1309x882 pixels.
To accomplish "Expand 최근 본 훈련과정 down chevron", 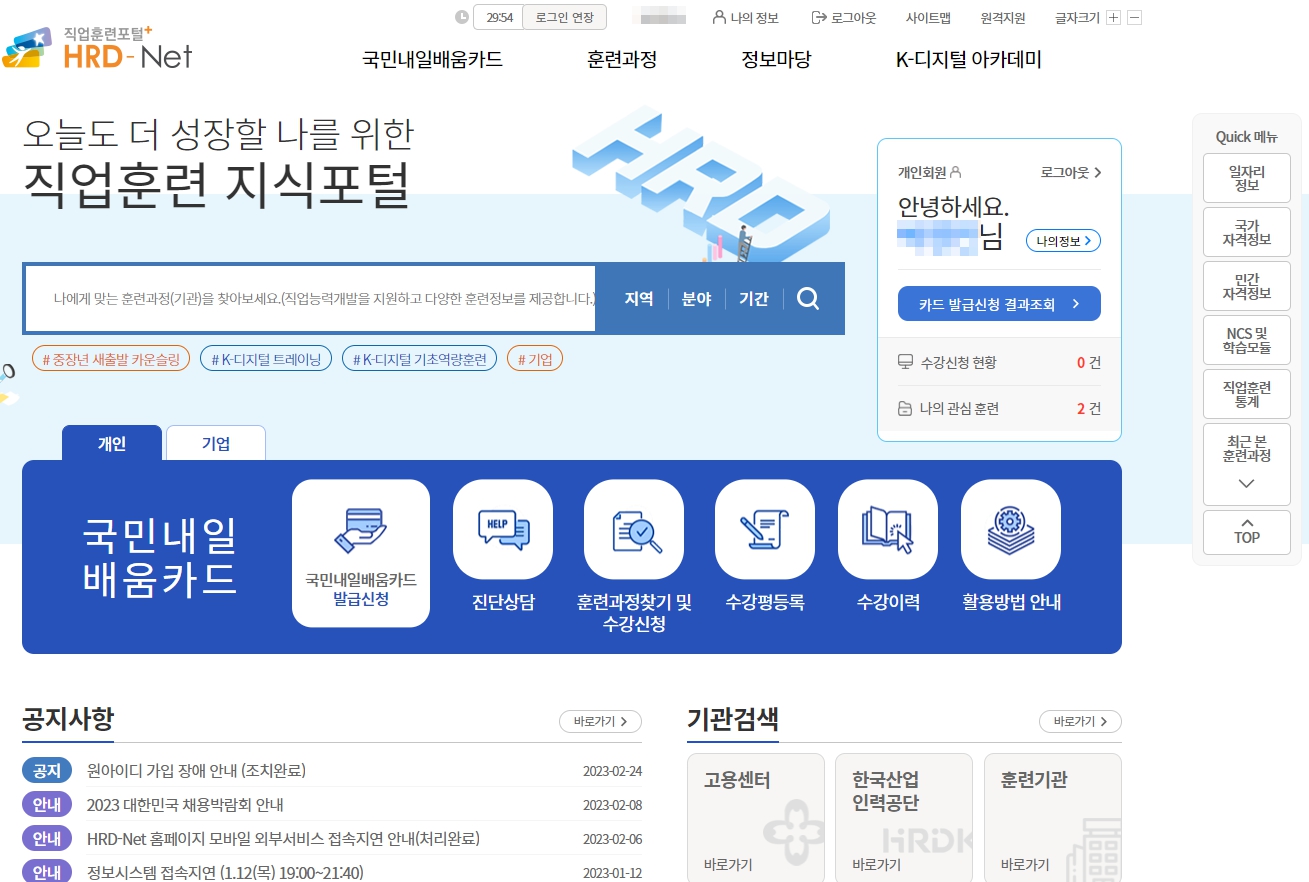I will point(1246,484).
